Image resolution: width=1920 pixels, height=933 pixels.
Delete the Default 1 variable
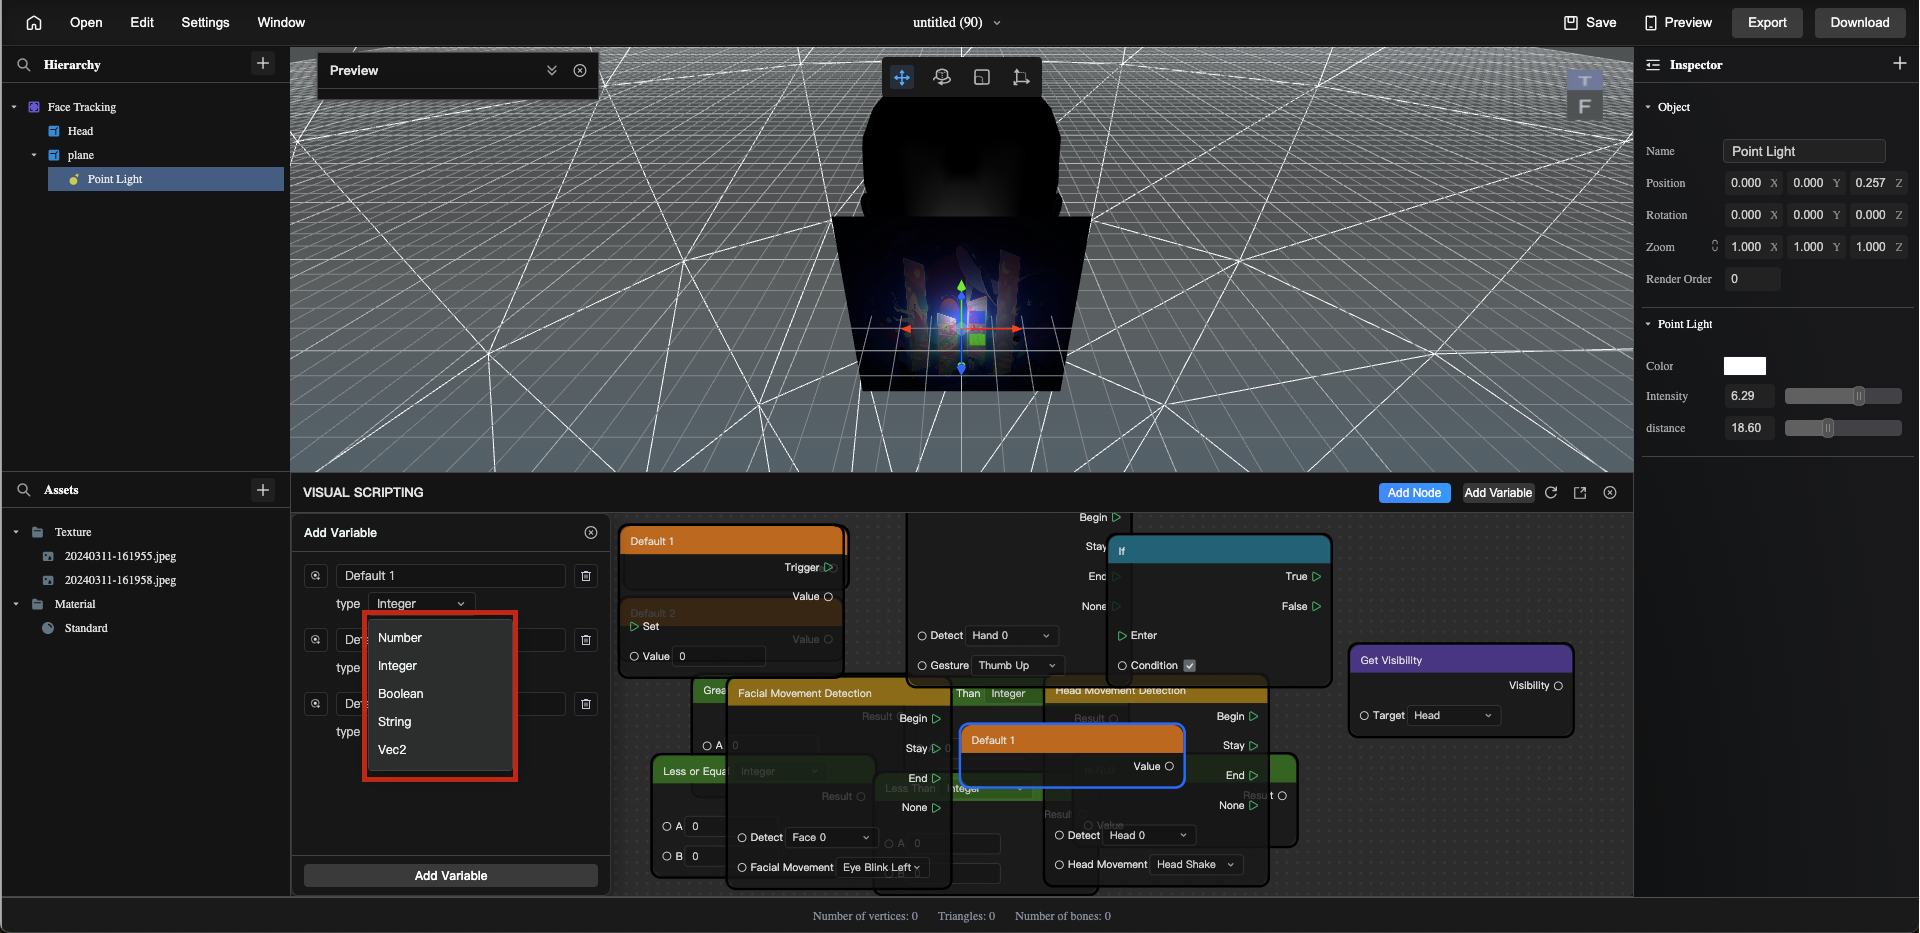coord(586,576)
